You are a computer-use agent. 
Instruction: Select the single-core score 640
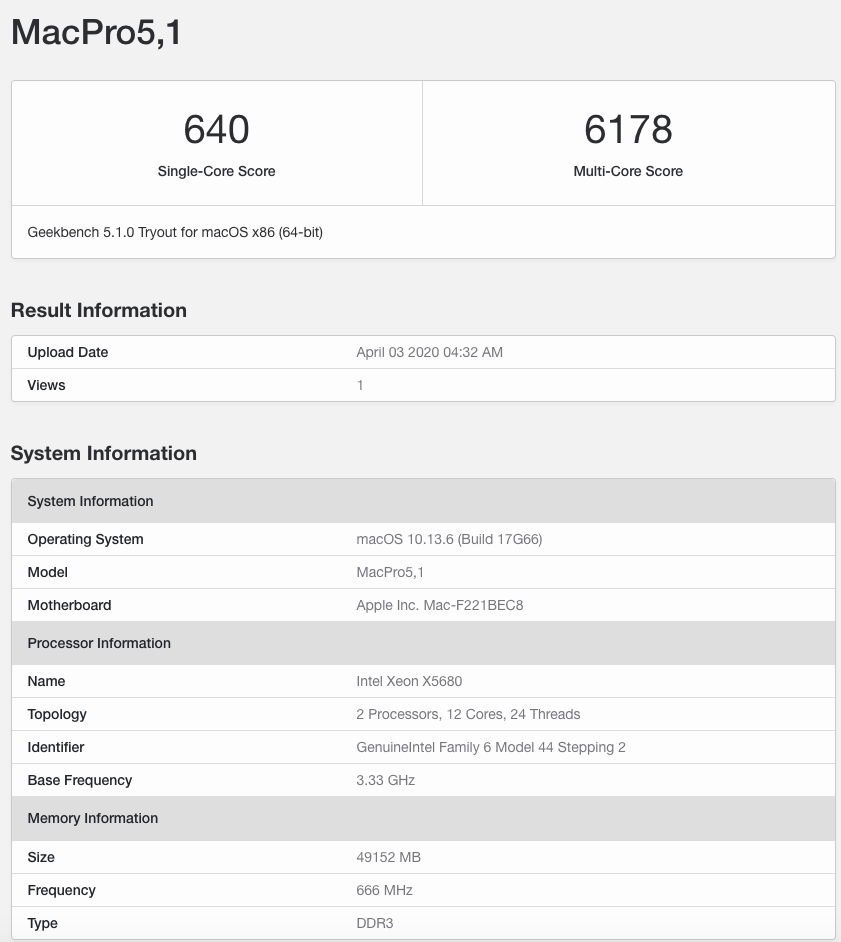[x=216, y=129]
